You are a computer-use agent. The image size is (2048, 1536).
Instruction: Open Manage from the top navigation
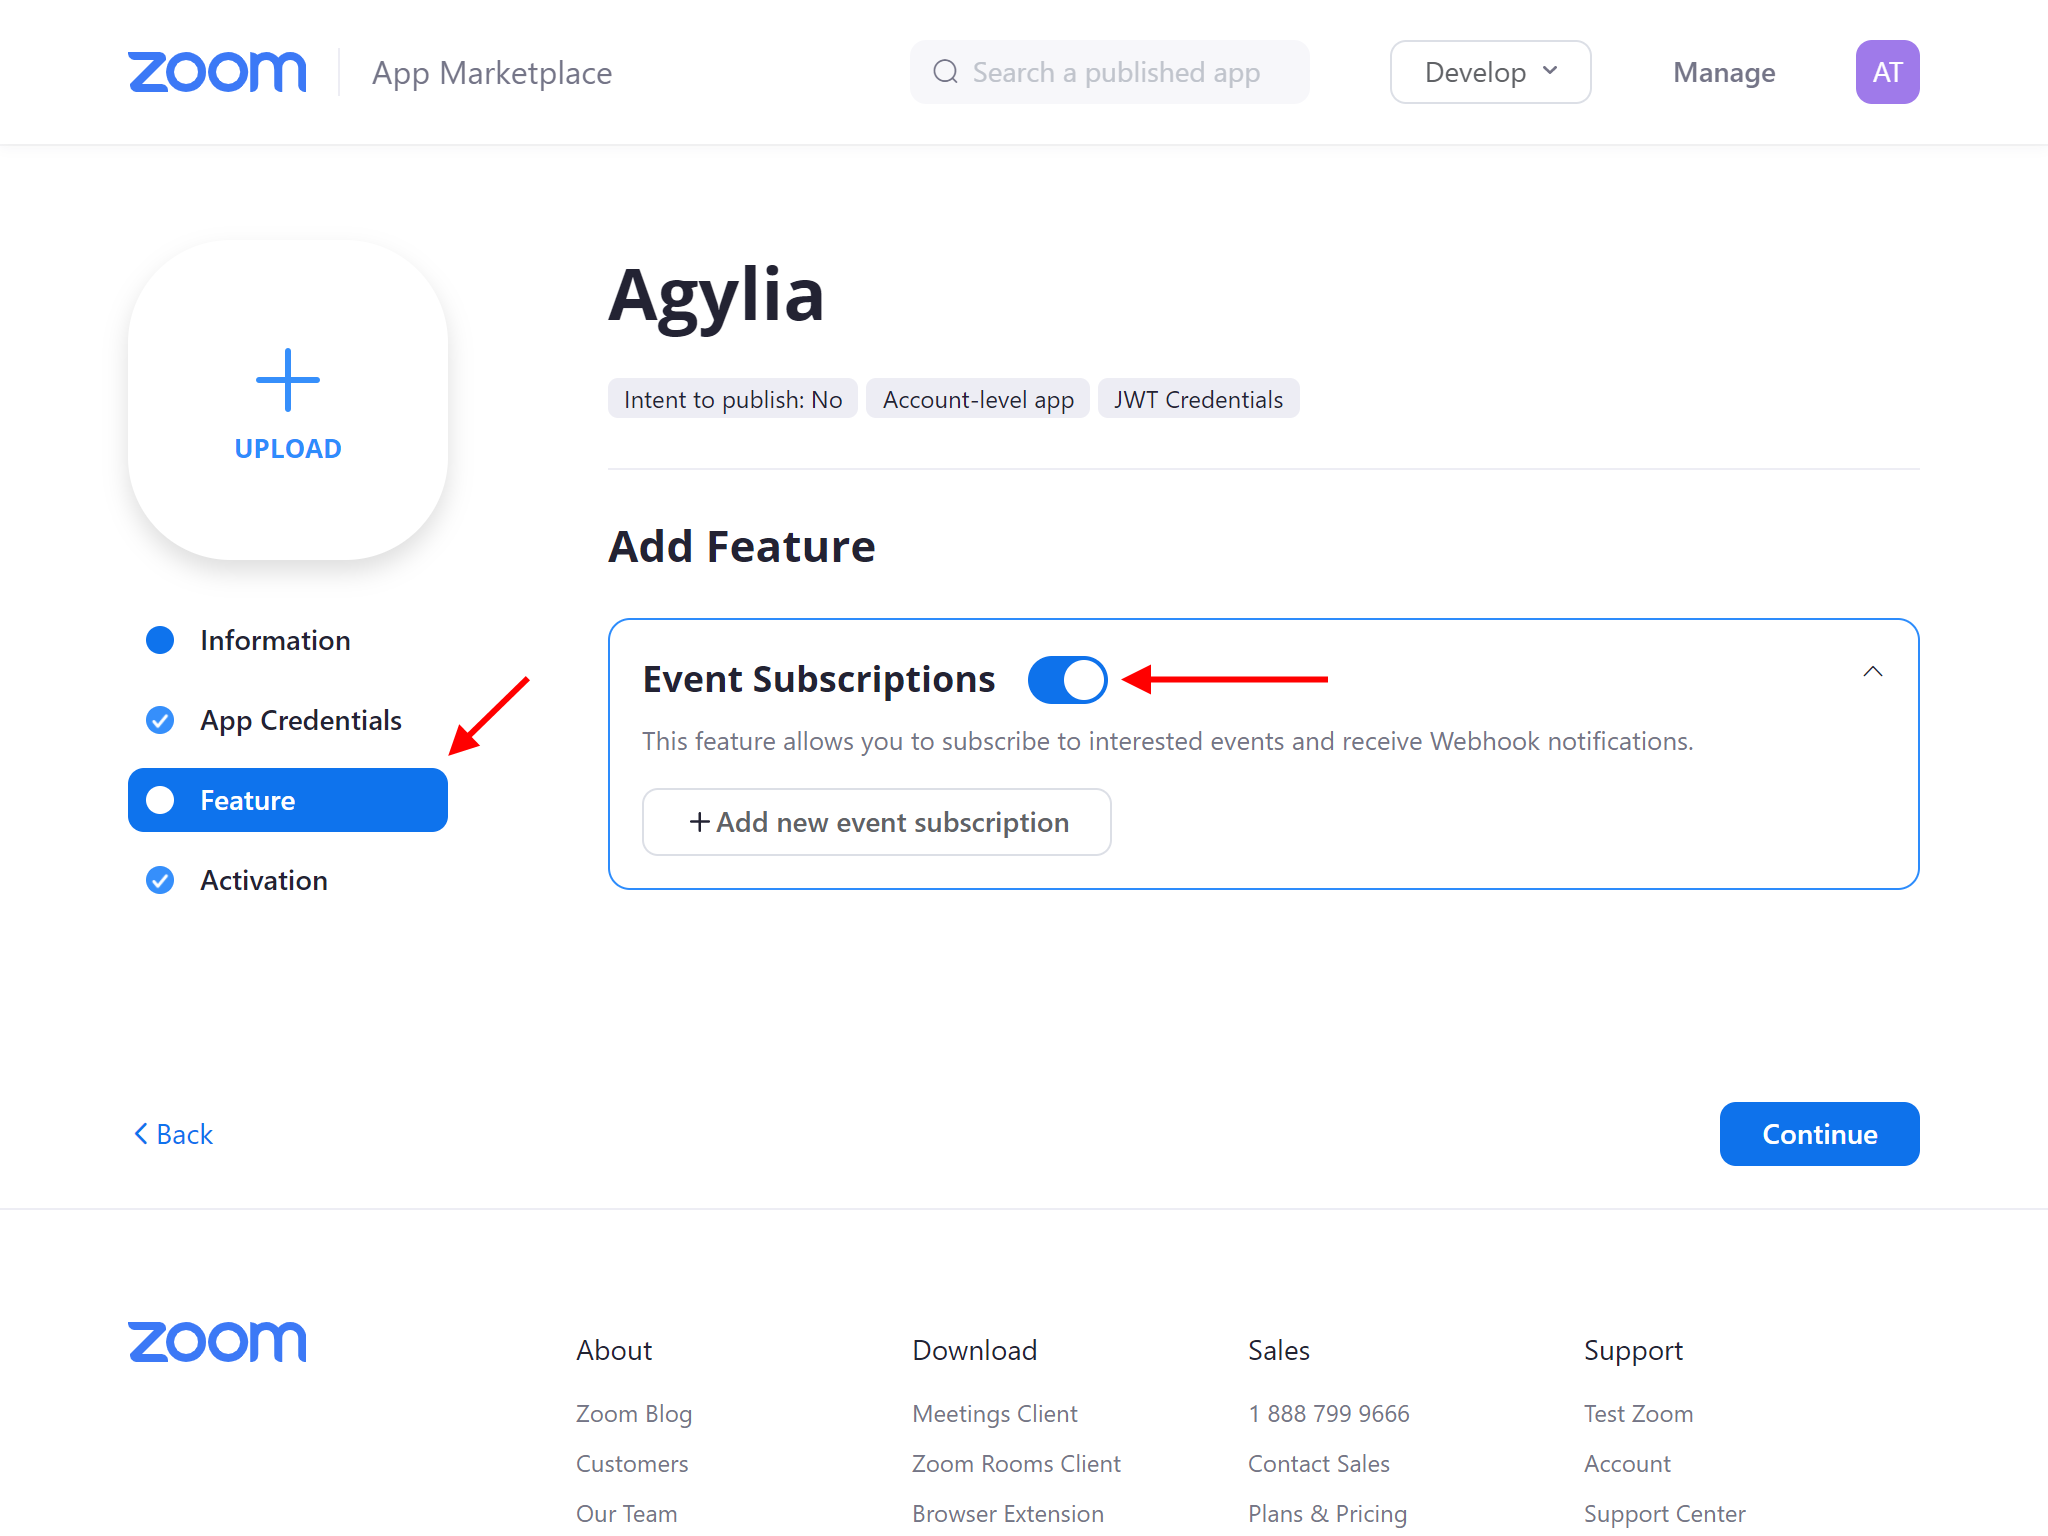point(1724,72)
